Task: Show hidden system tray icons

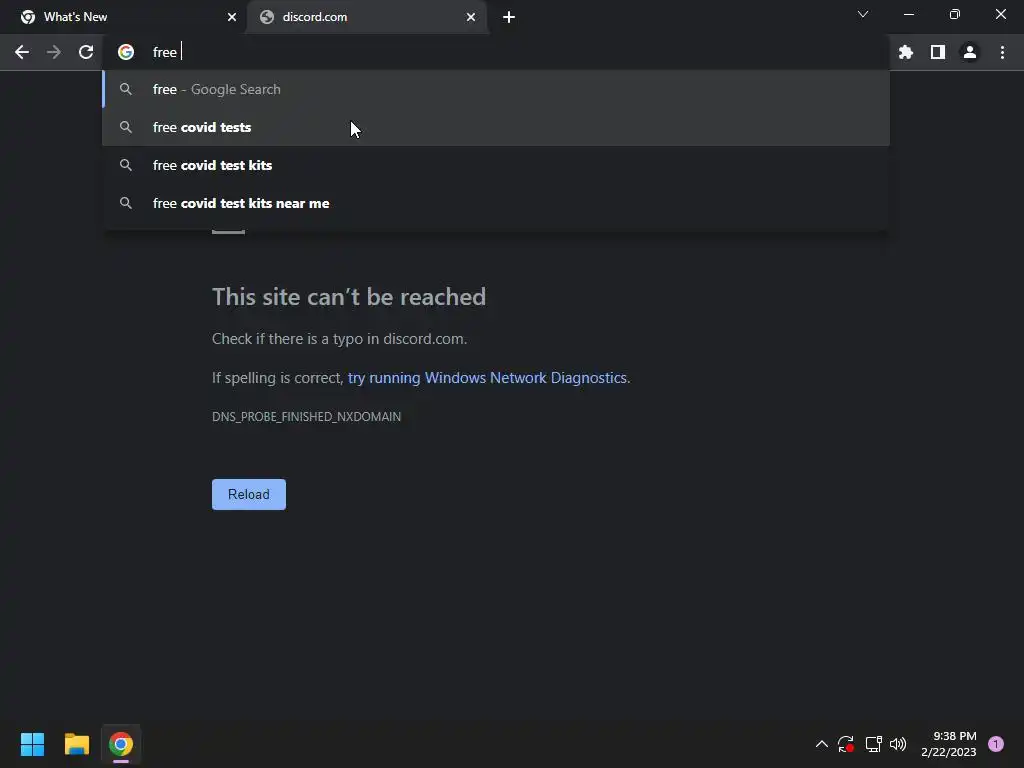Action: pyautogui.click(x=822, y=744)
